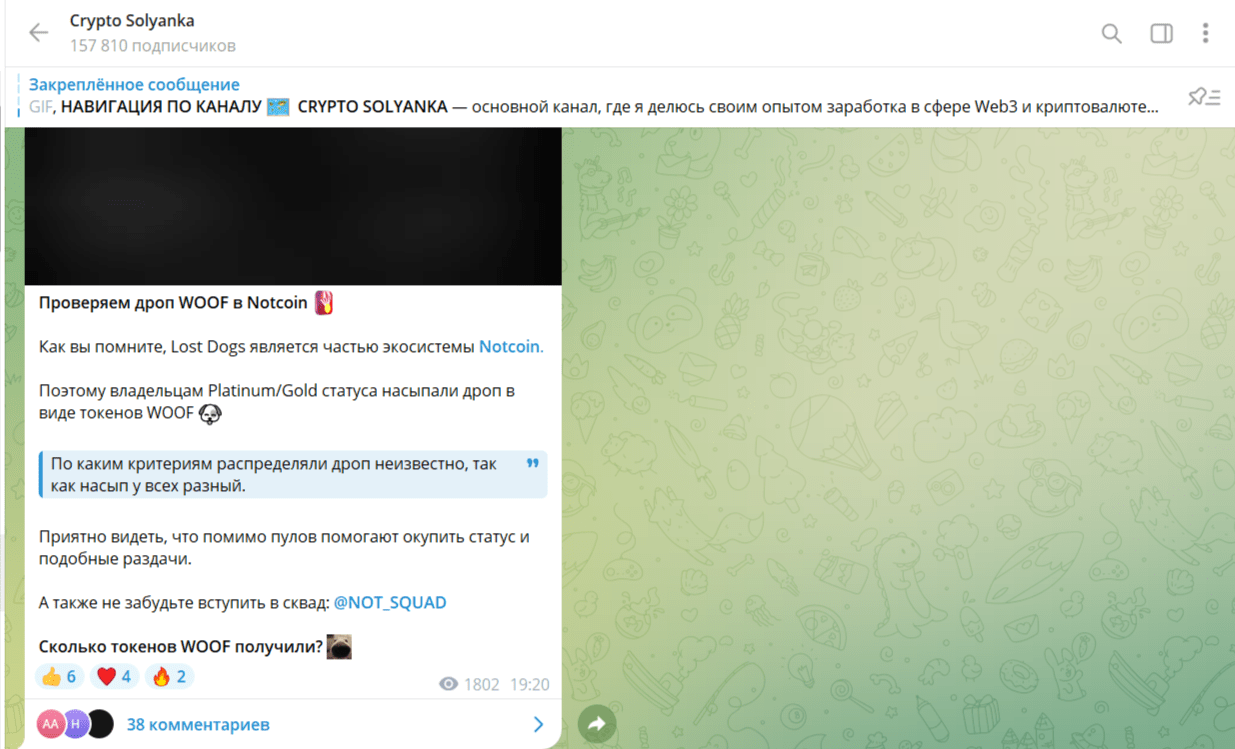Open the three-dot more options menu
The width and height of the screenshot is (1235, 749).
[x=1205, y=33]
